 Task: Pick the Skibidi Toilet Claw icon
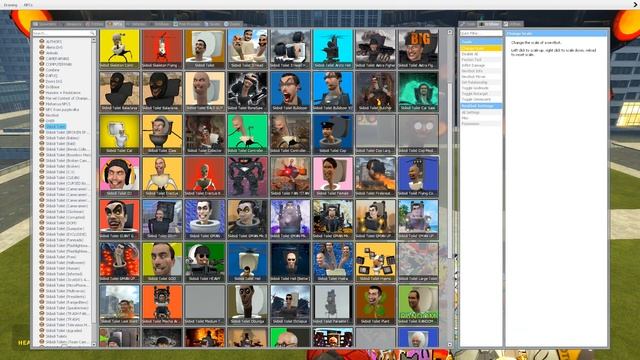click(162, 134)
